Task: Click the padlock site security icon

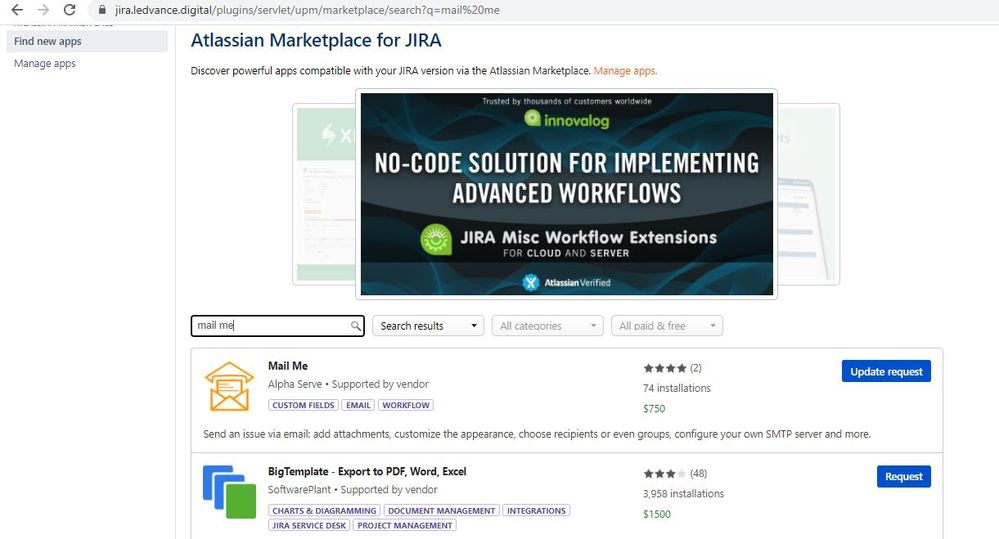Action: (x=102, y=10)
